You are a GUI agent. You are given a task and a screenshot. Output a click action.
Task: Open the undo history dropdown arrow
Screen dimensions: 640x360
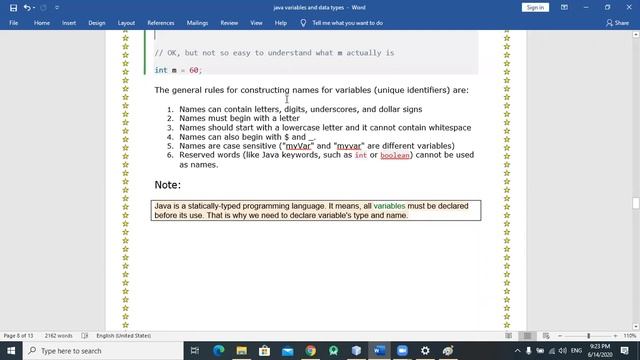tap(34, 8)
